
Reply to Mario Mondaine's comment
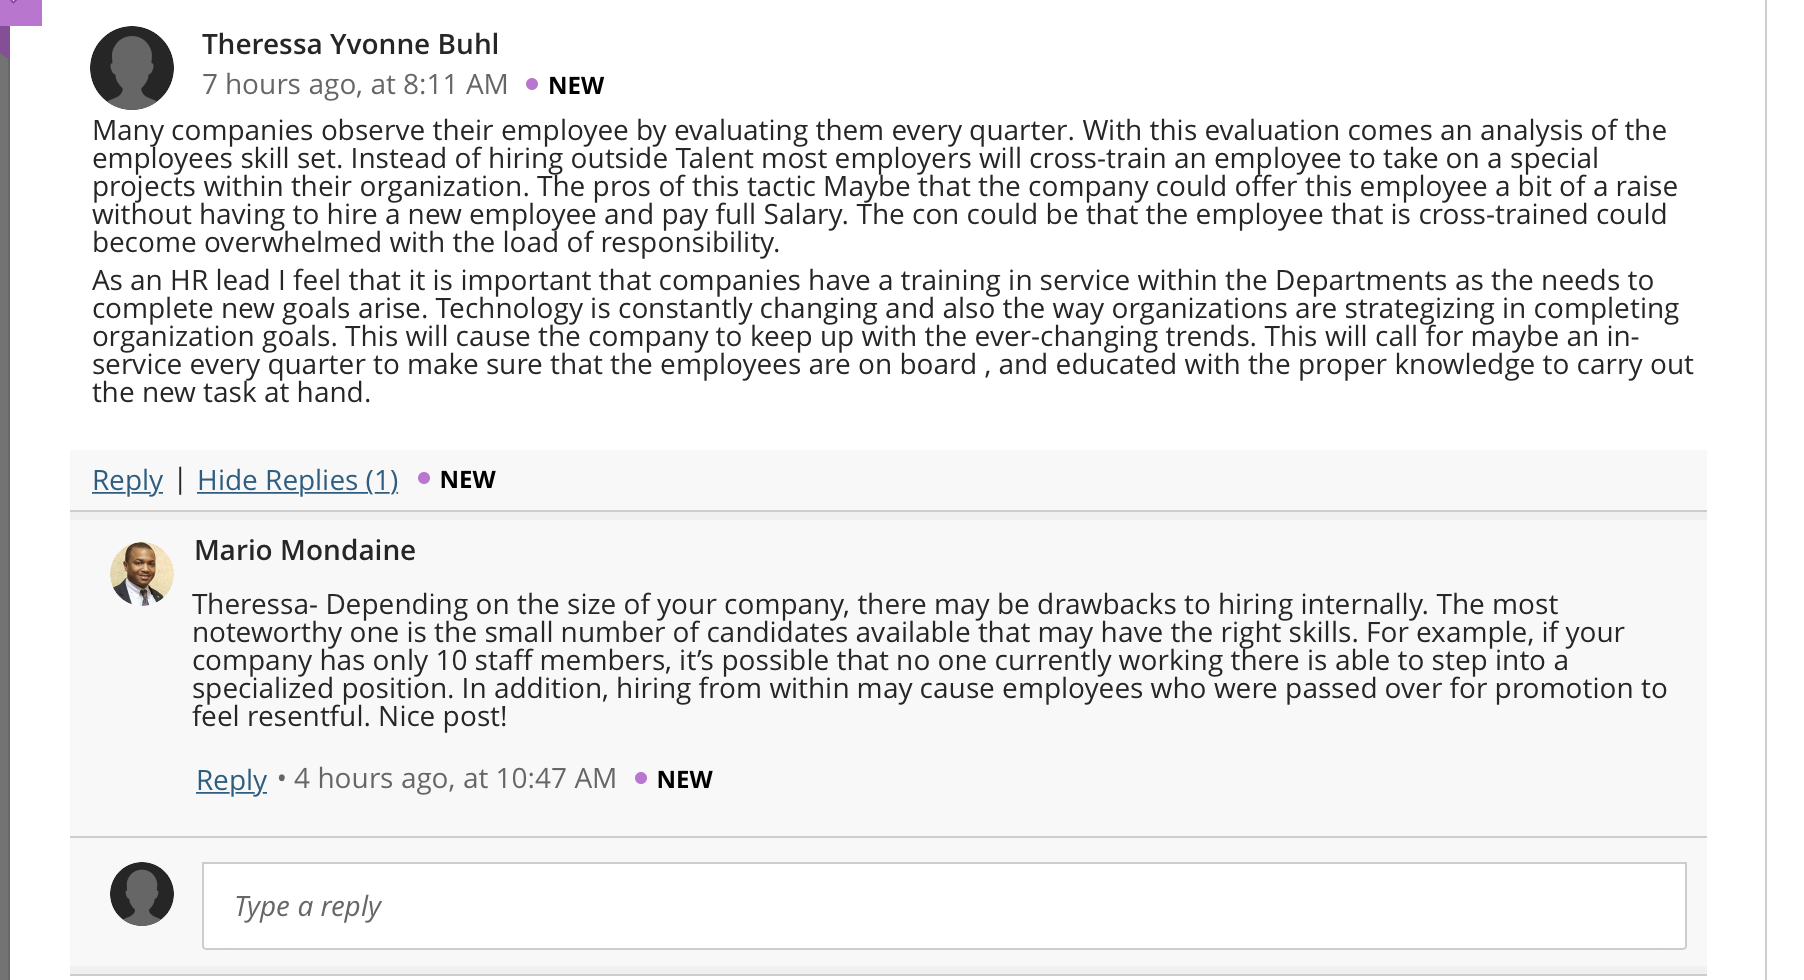tap(231, 780)
